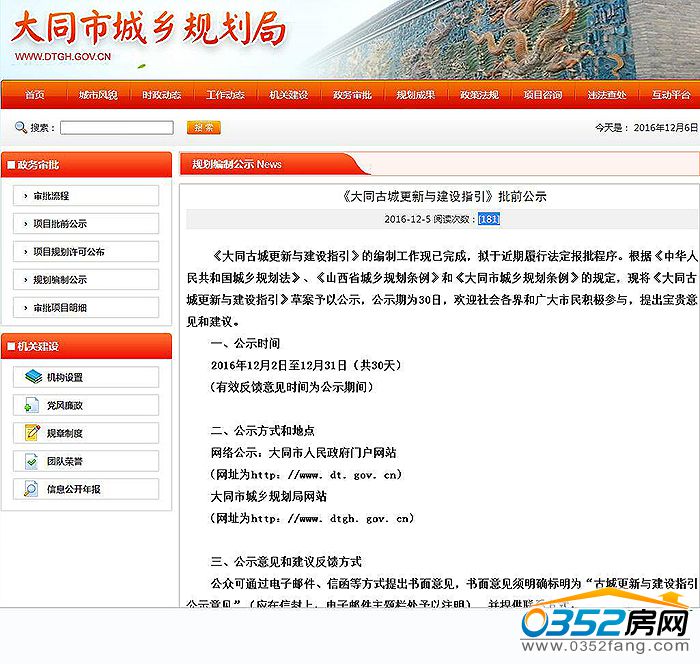This screenshot has width=700, height=664.
Task: Click into the search text field
Action: point(116,128)
